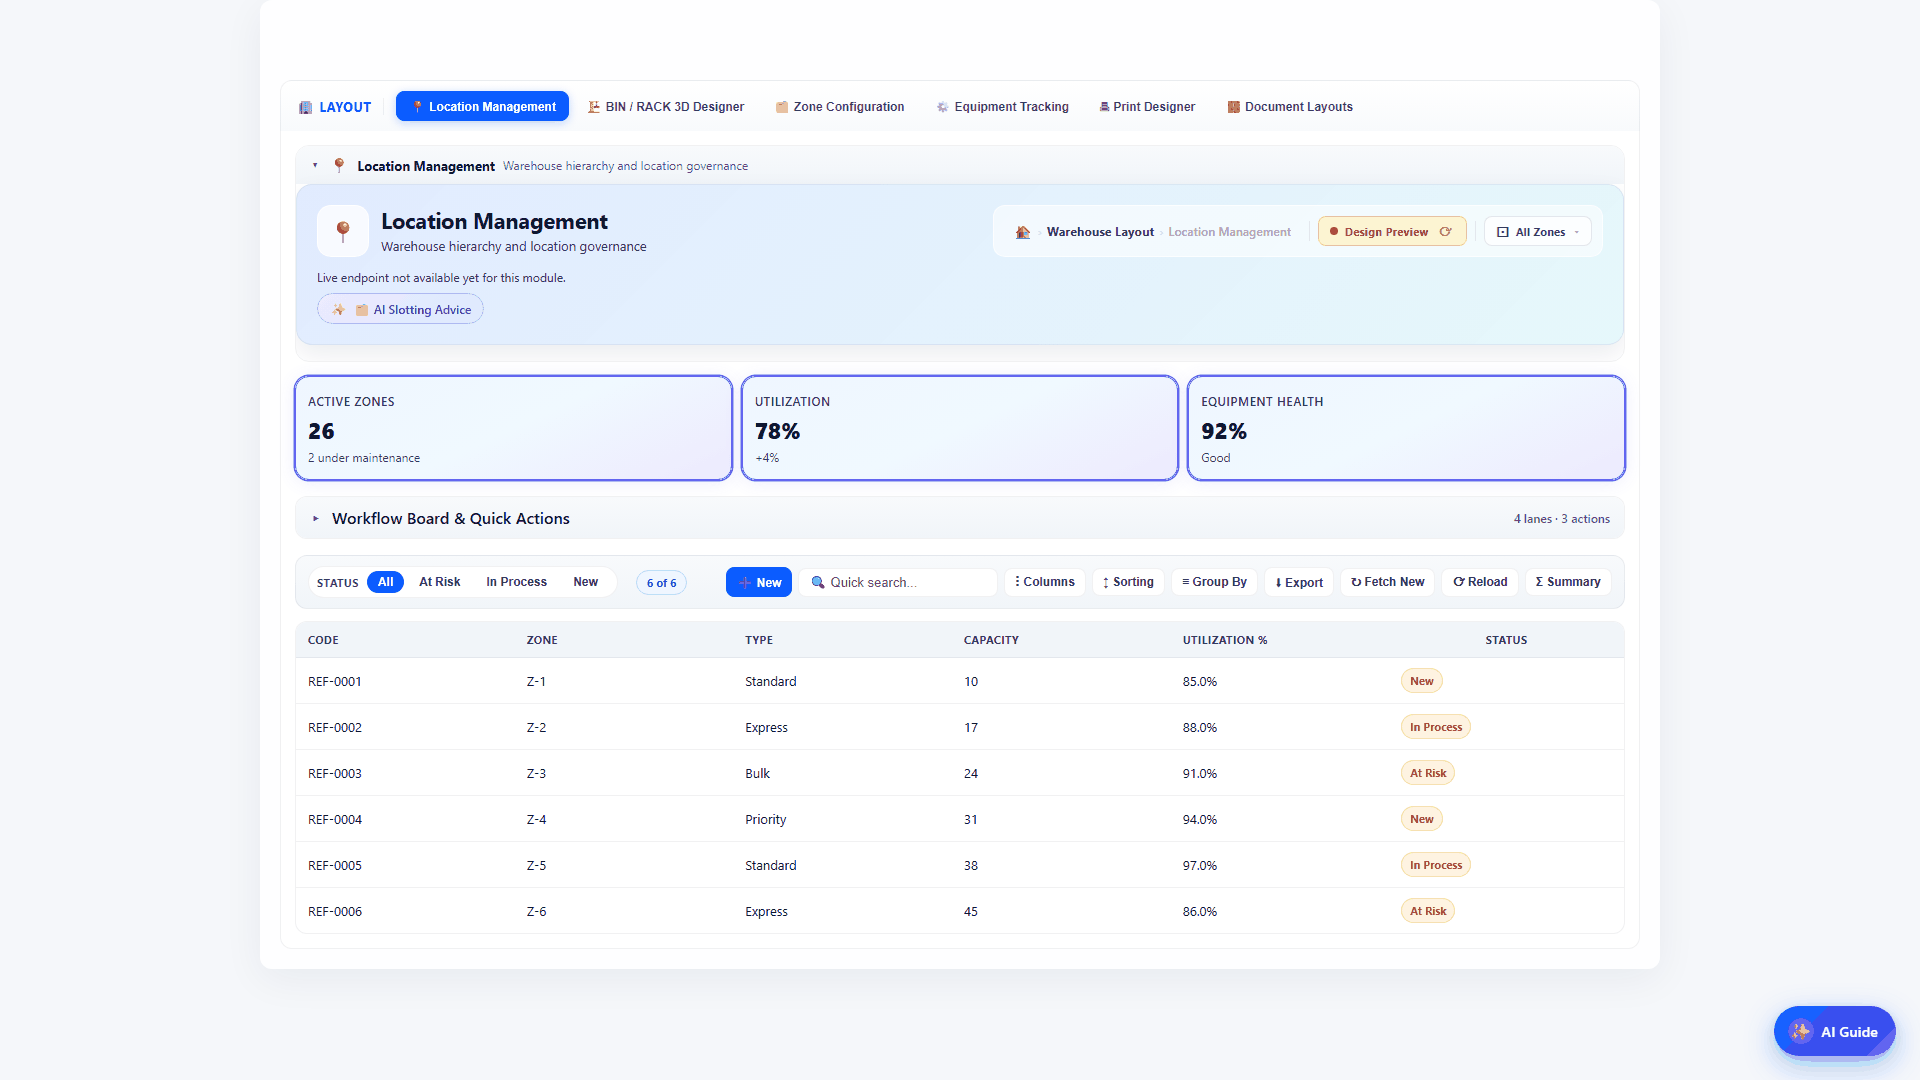Click the At Risk badge in REF-0006 row
Screen dimensions: 1920x1080
tap(1428, 911)
